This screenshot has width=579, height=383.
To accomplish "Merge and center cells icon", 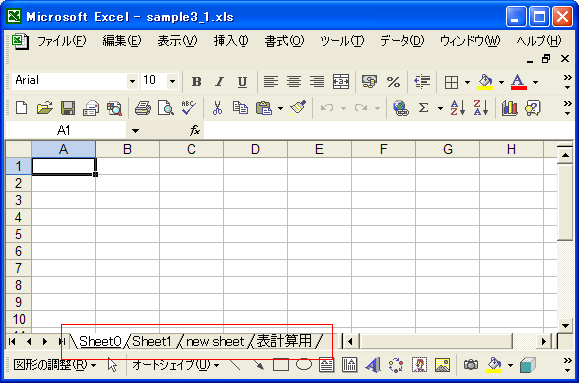I will pyautogui.click(x=340, y=82).
